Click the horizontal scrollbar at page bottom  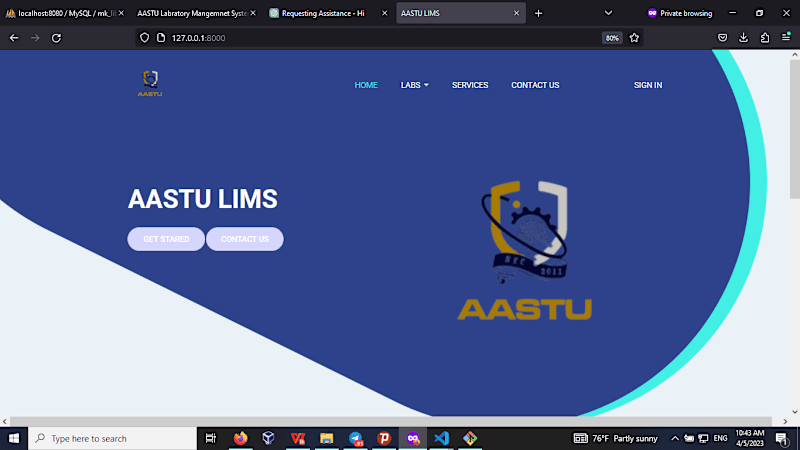[x=390, y=421]
